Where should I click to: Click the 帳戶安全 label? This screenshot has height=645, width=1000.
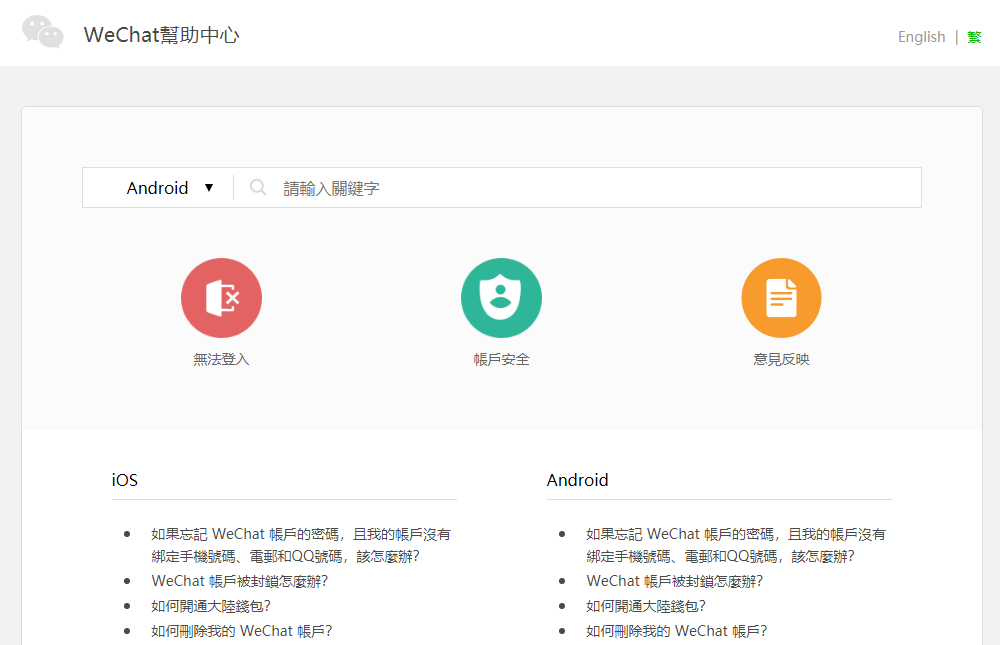pos(501,359)
